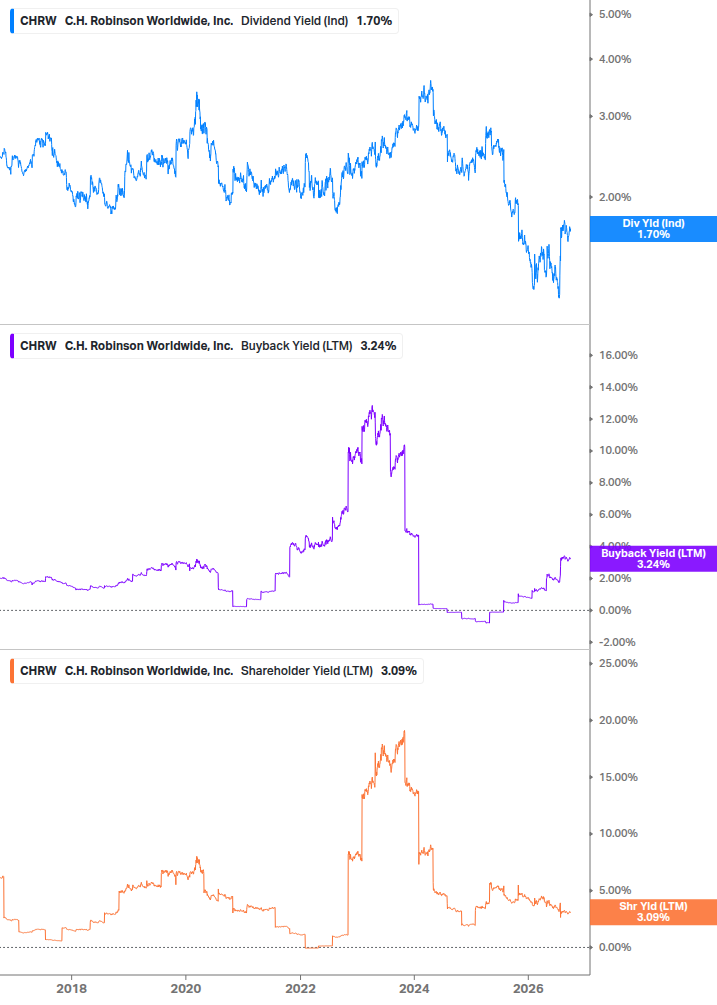717x1005 pixels.
Task: Click the 2018 label on the time axis
Action: pos(71,988)
